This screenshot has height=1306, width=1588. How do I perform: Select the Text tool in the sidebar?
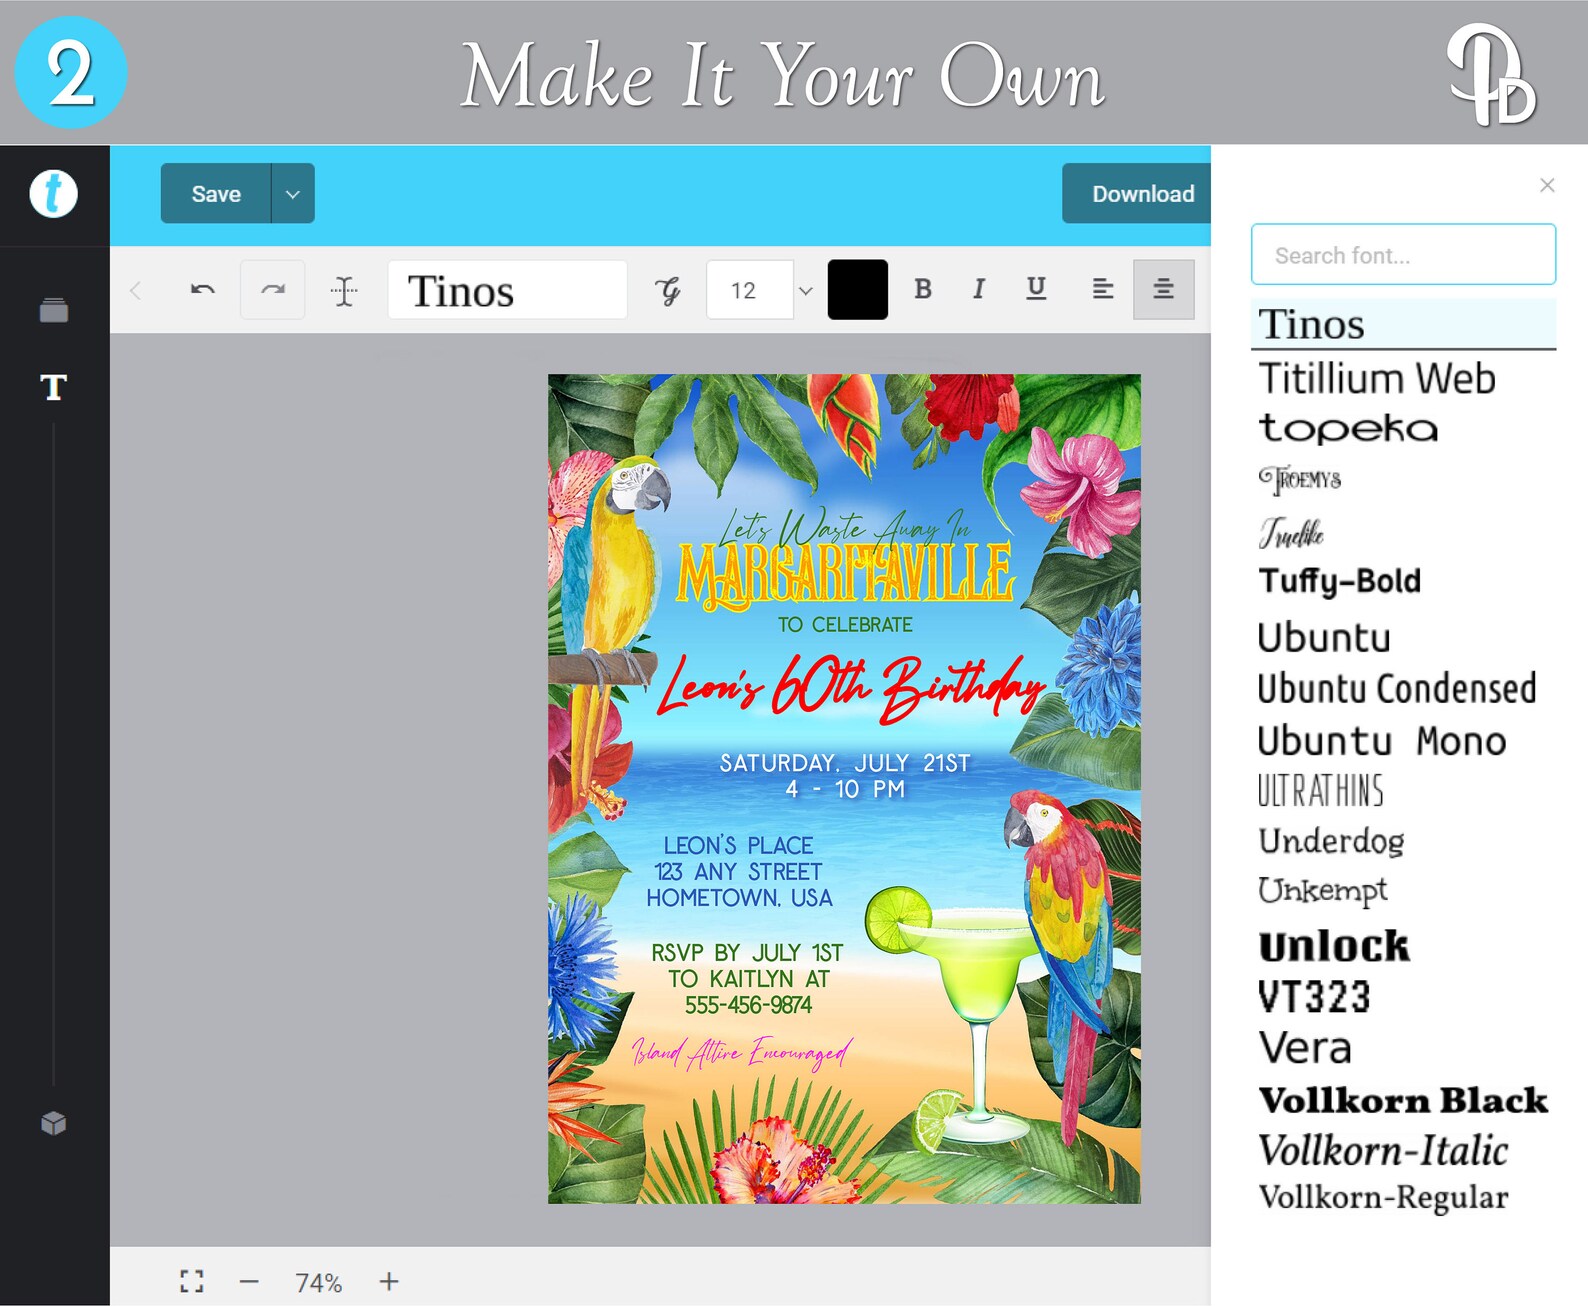point(54,387)
